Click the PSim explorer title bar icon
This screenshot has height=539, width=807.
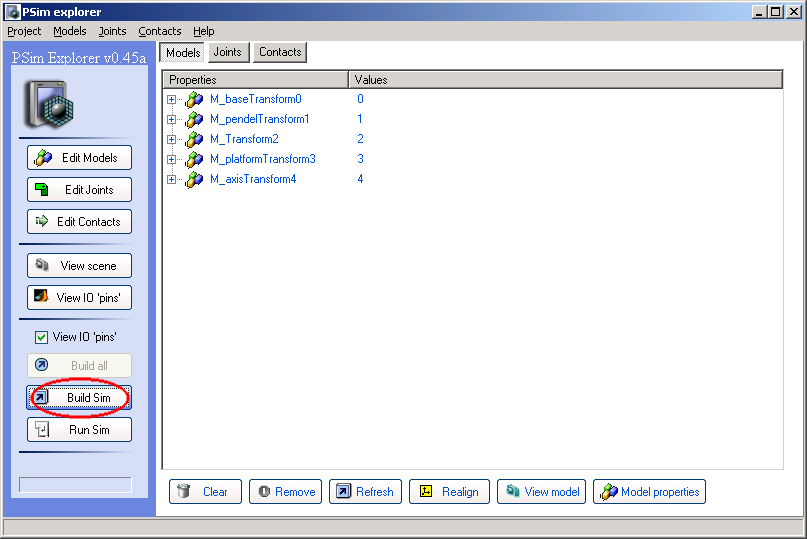[12, 12]
